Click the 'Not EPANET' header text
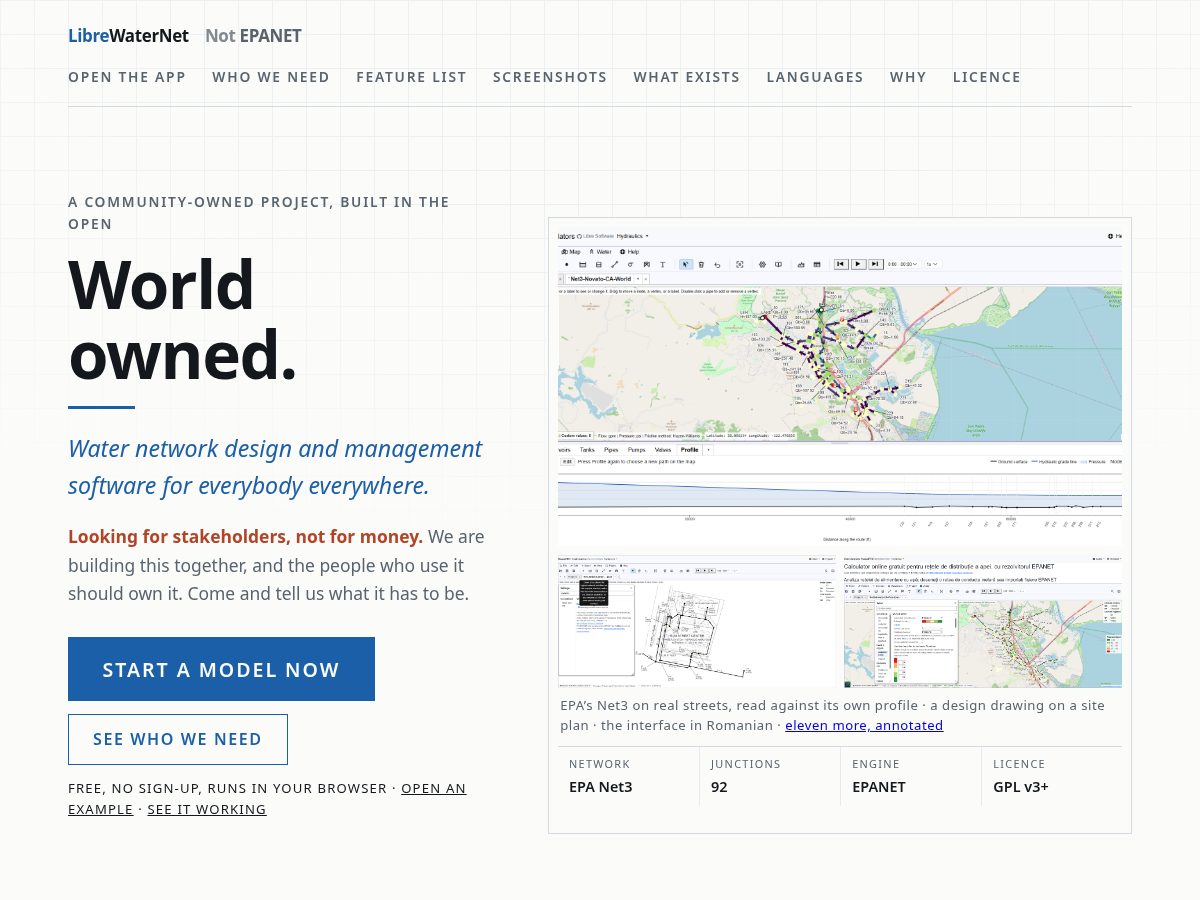The height and width of the screenshot is (900, 1200). (253, 36)
